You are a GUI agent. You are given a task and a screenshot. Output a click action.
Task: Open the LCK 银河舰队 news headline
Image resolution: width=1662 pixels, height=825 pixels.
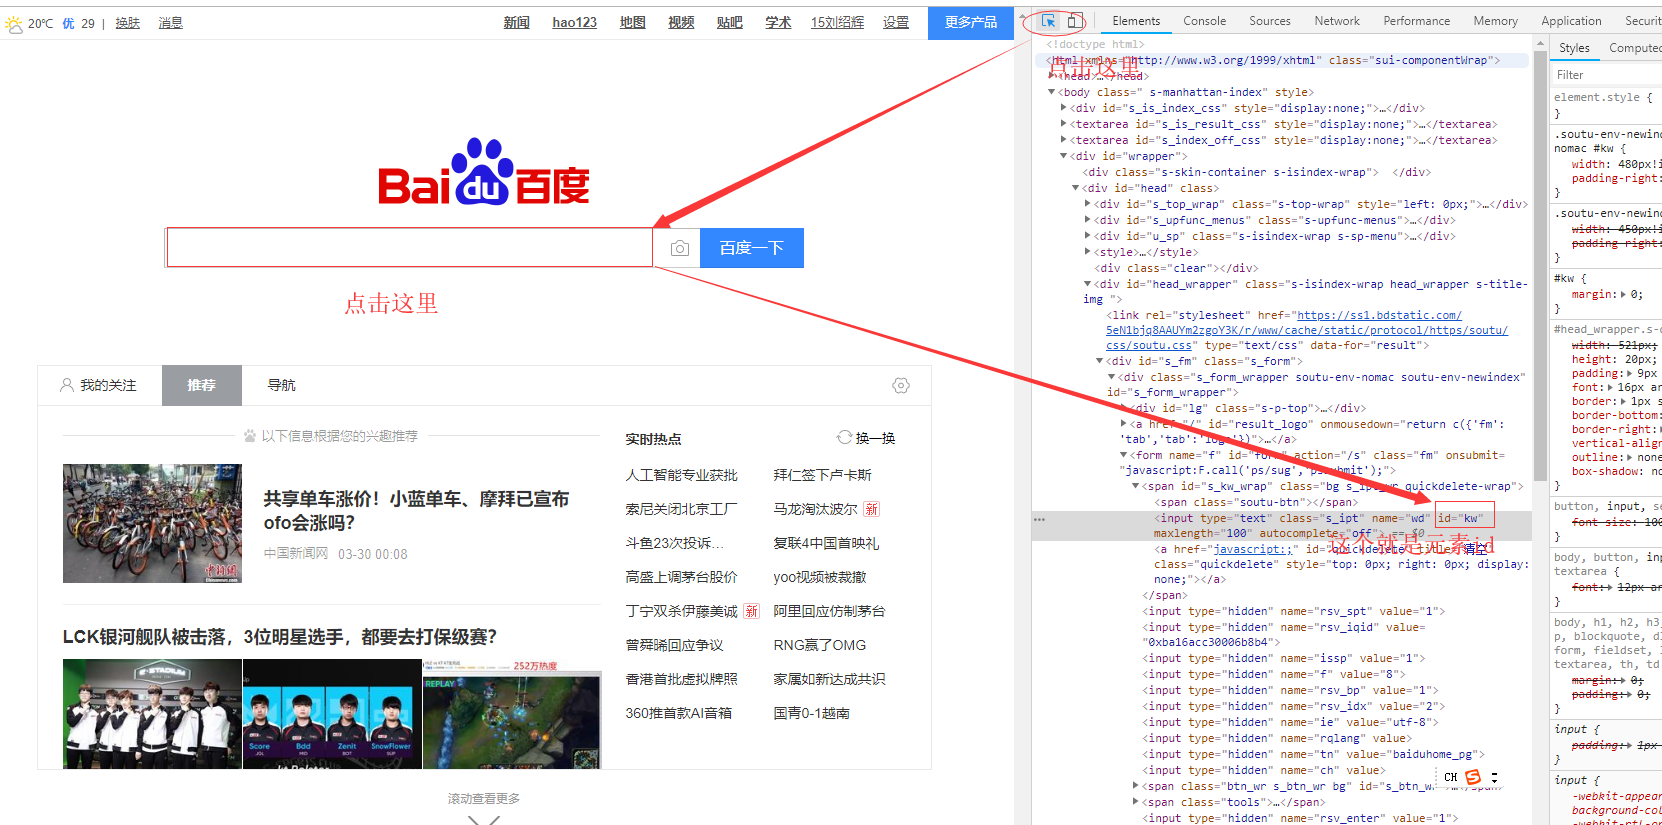tap(280, 637)
